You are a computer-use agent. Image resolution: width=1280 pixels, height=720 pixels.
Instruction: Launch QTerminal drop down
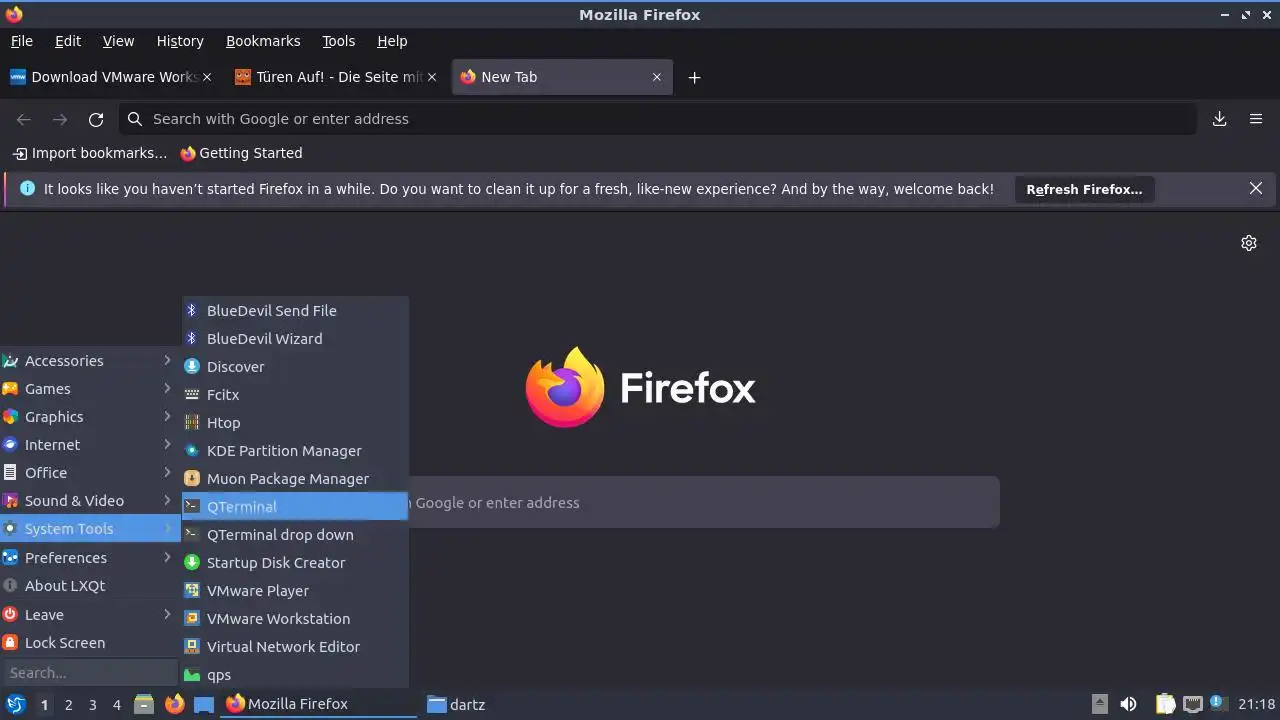tap(295, 535)
